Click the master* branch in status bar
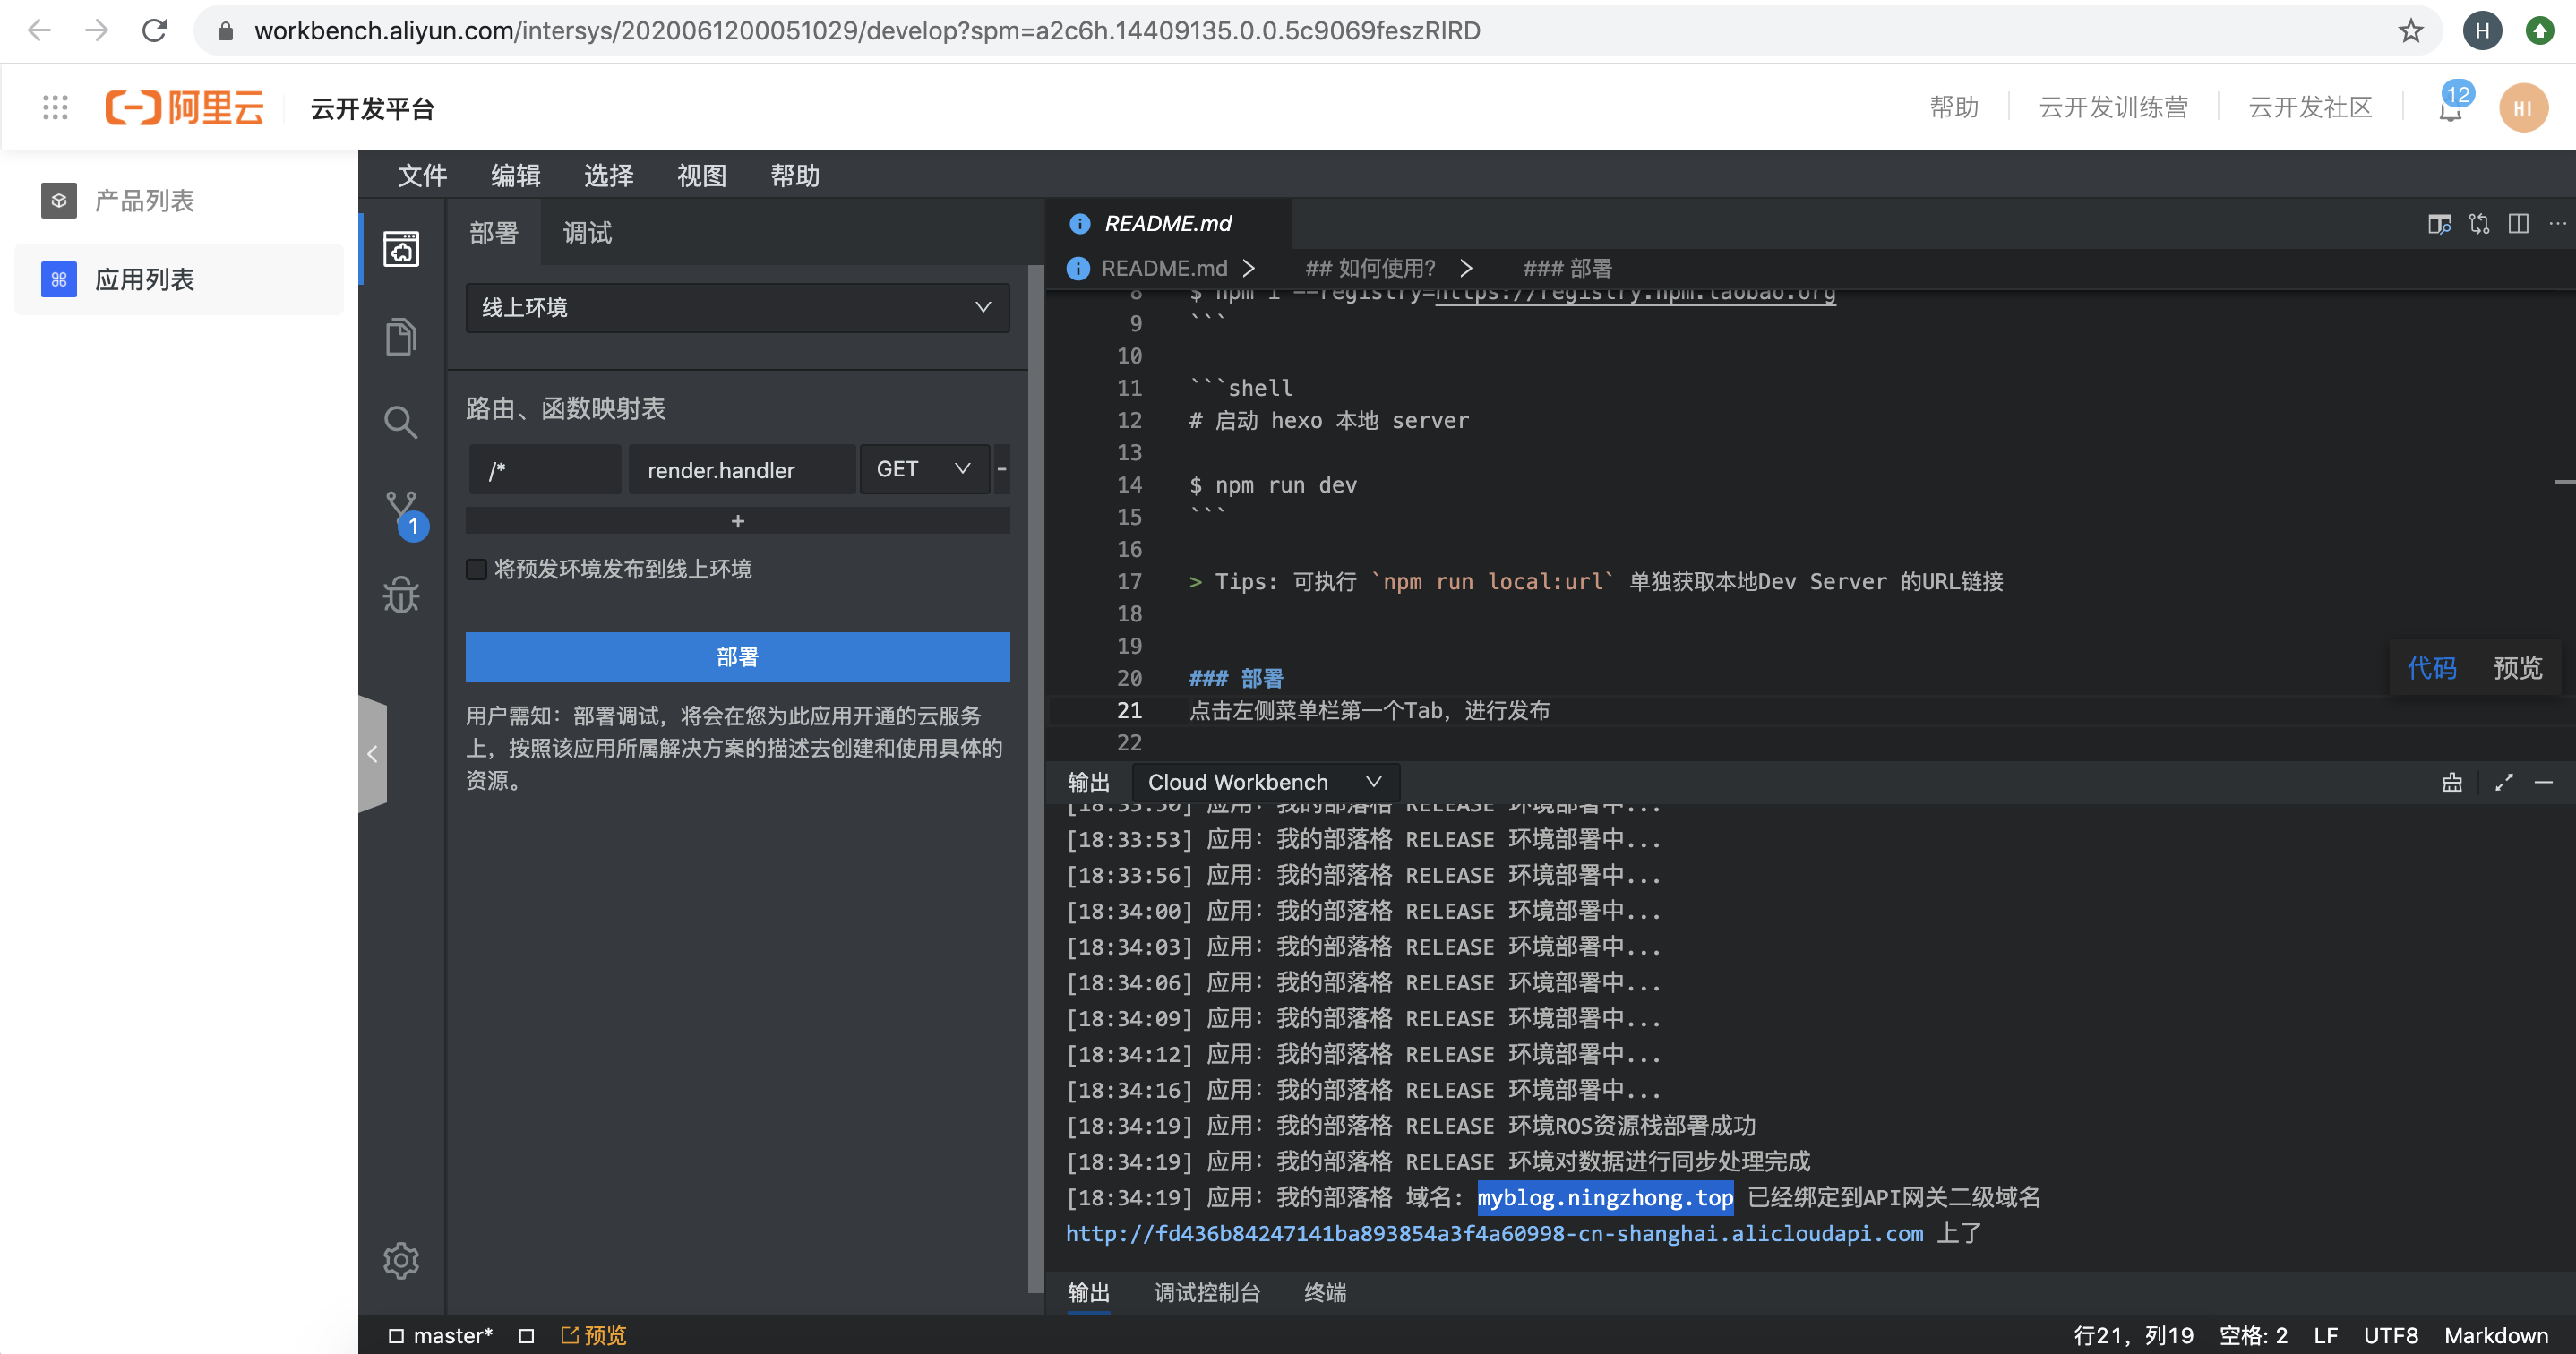The height and width of the screenshot is (1354, 2576). coord(441,1336)
